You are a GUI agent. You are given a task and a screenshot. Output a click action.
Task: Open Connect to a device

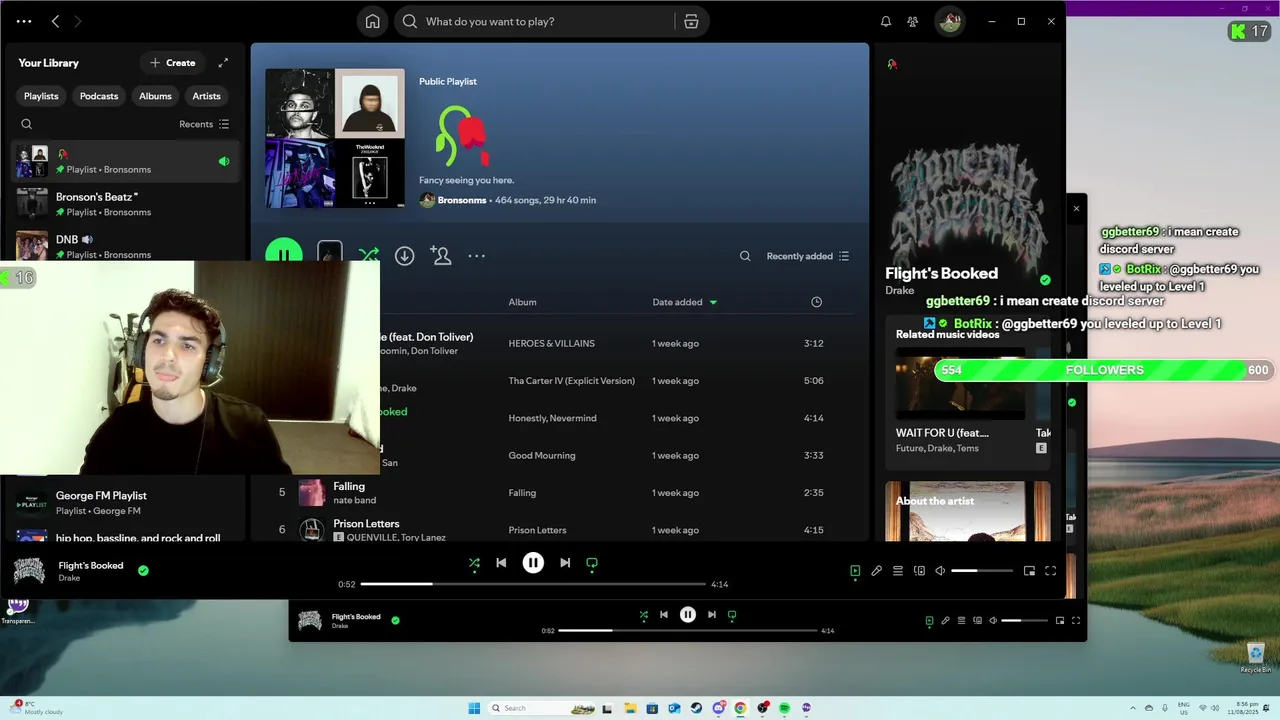pos(919,571)
